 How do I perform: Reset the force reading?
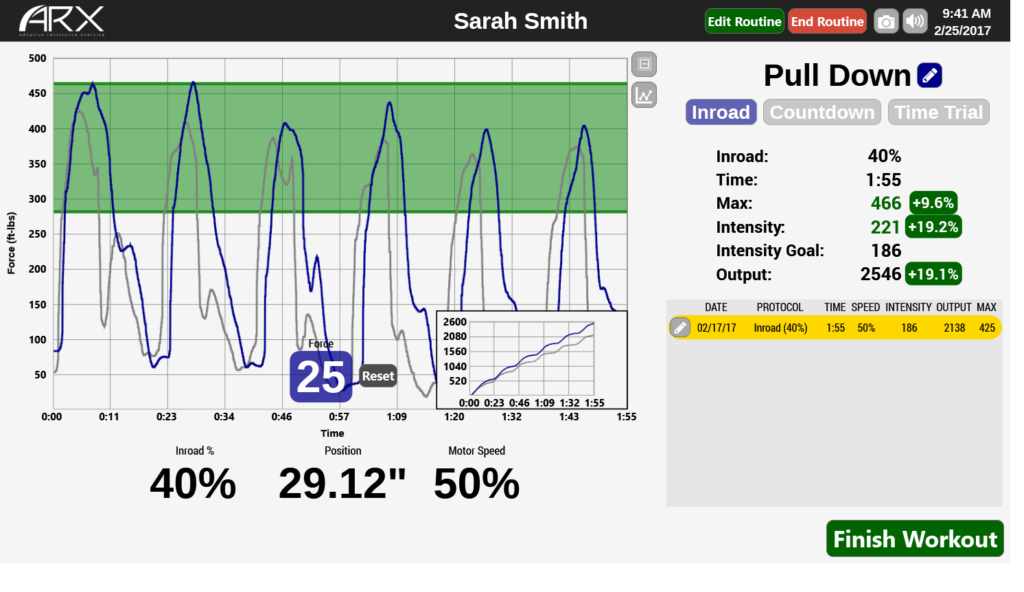tap(378, 376)
